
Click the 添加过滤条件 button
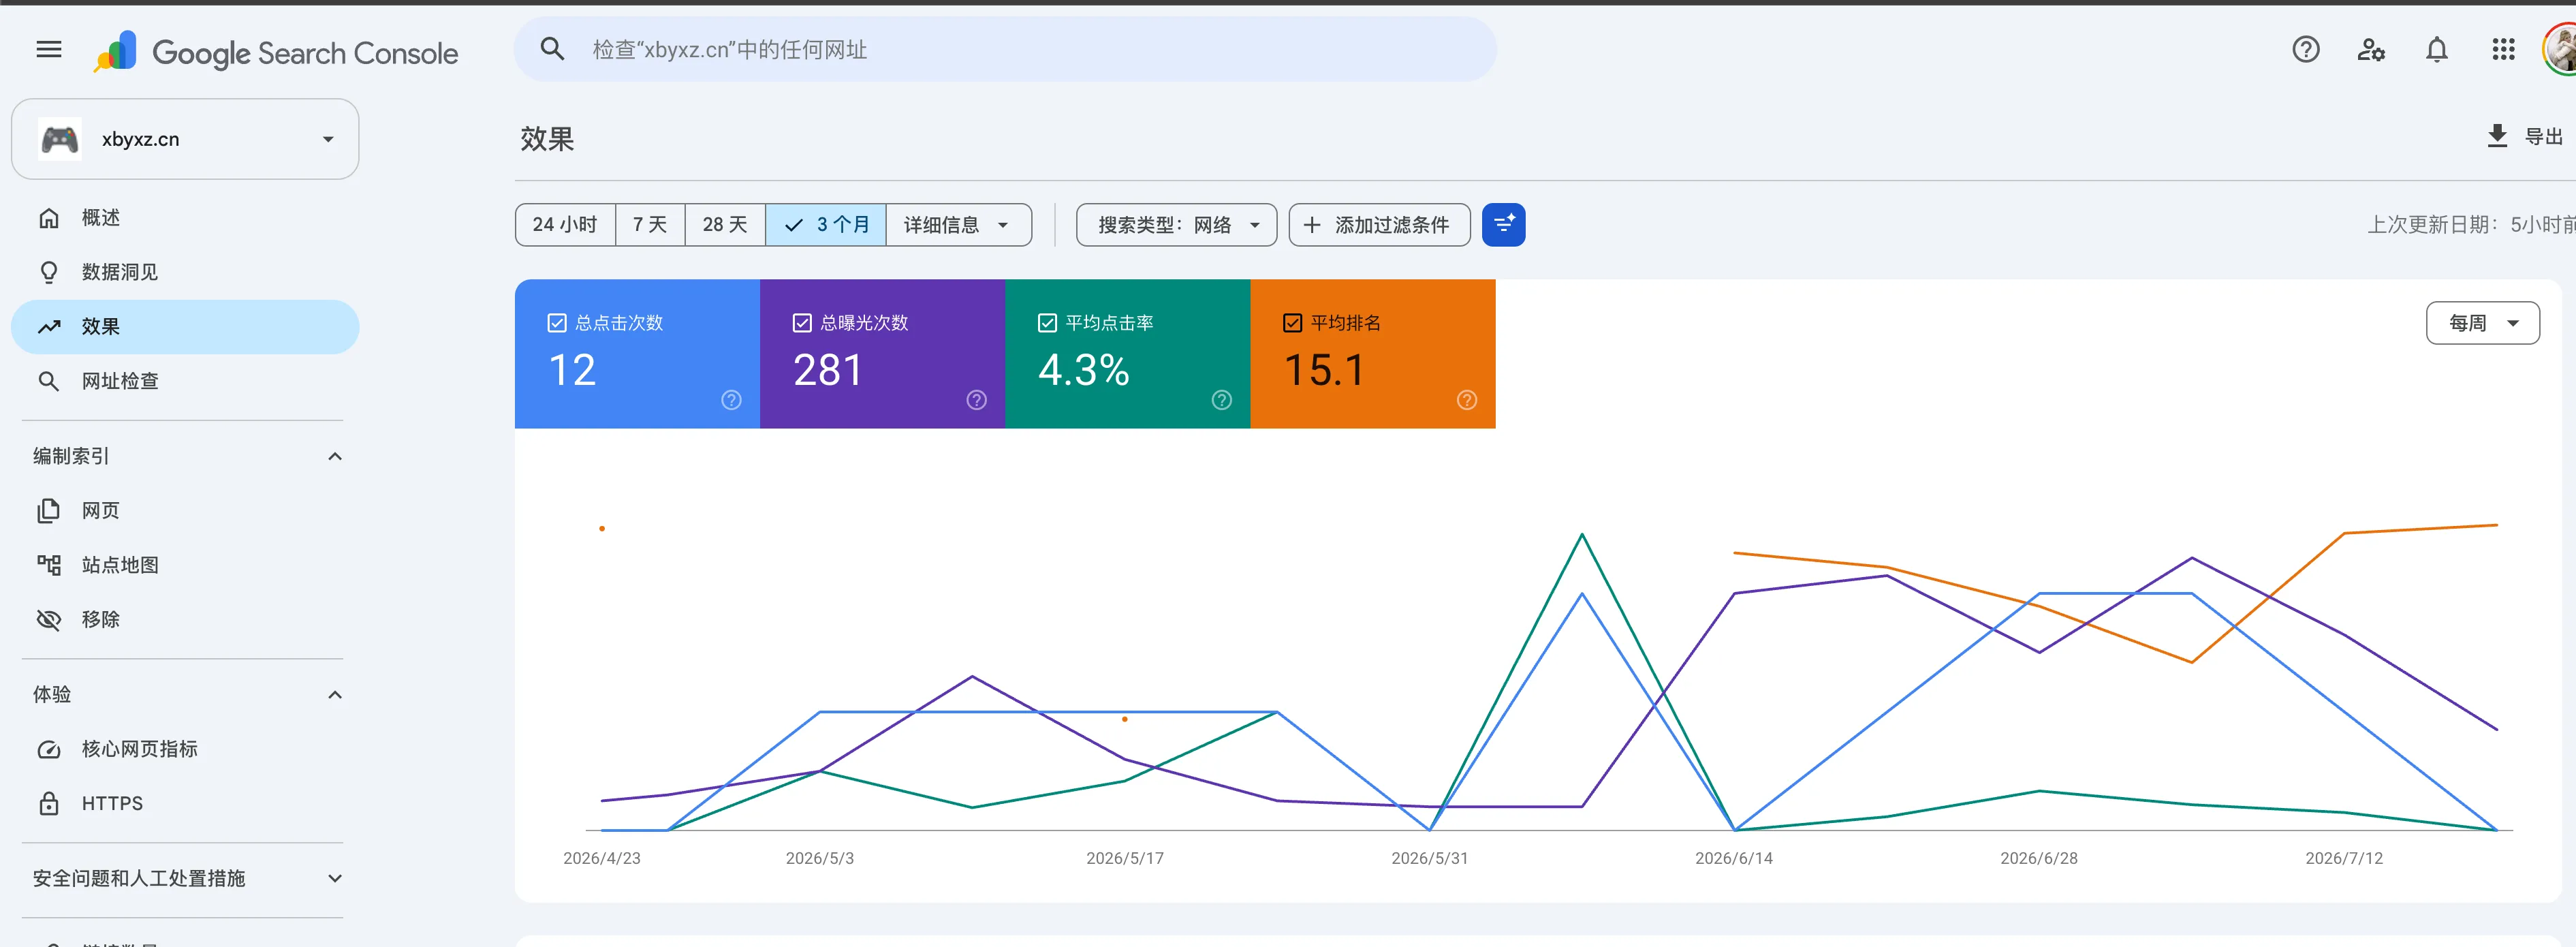point(1379,224)
